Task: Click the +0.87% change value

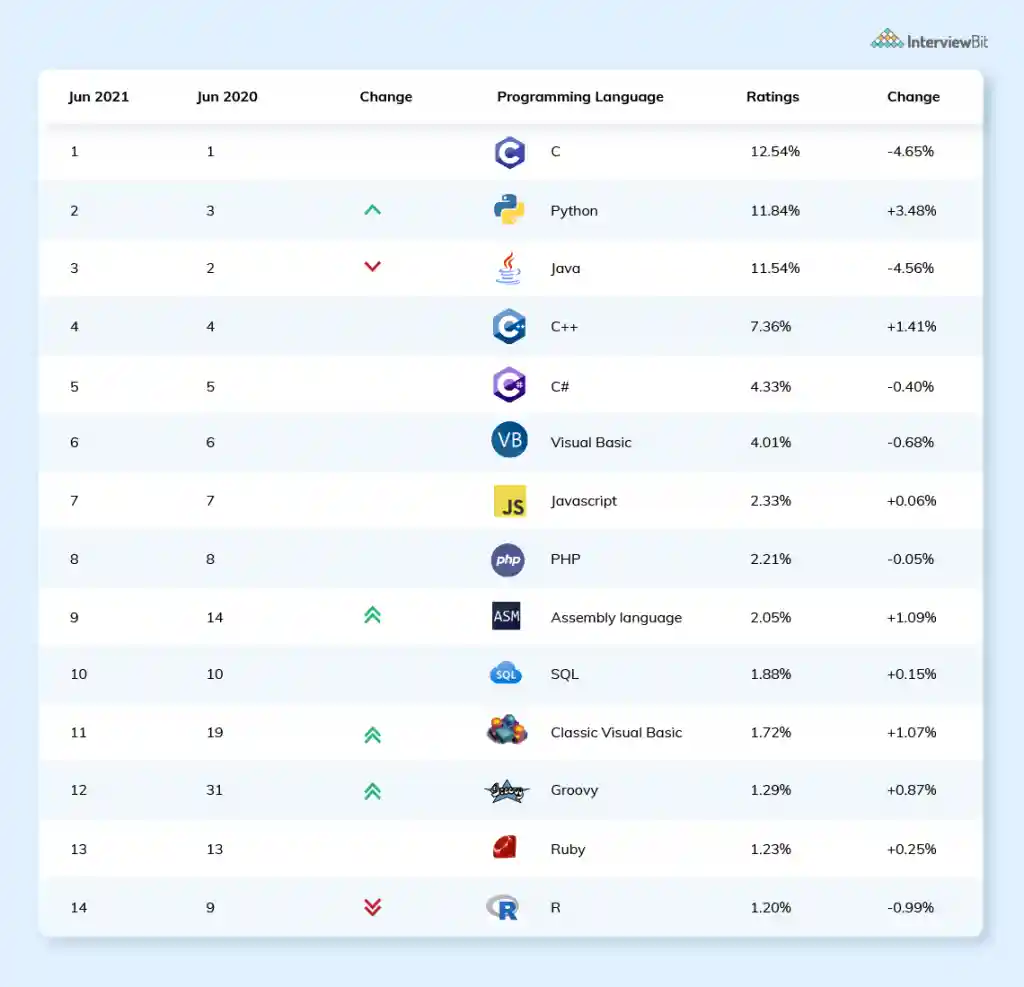Action: click(911, 790)
